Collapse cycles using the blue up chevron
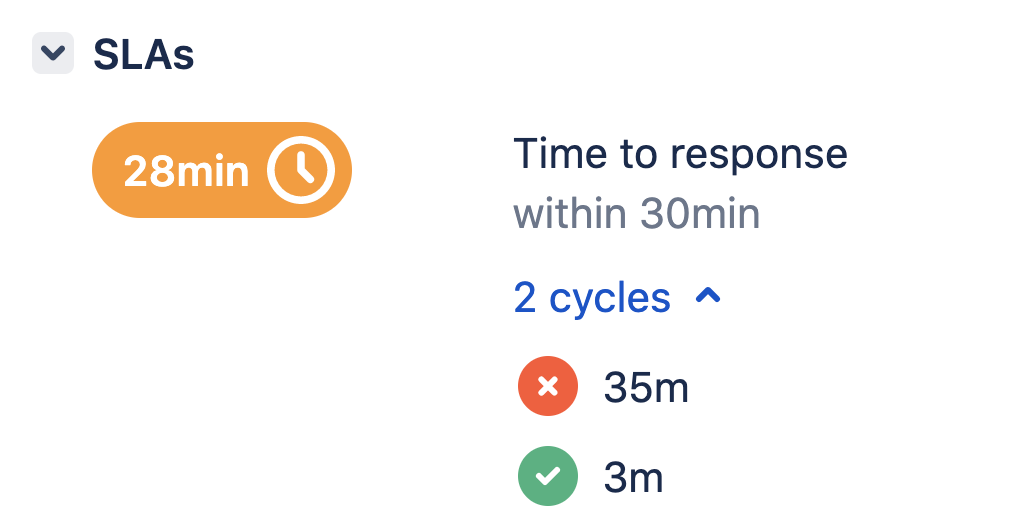The height and width of the screenshot is (532, 1024). pyautogui.click(x=708, y=296)
